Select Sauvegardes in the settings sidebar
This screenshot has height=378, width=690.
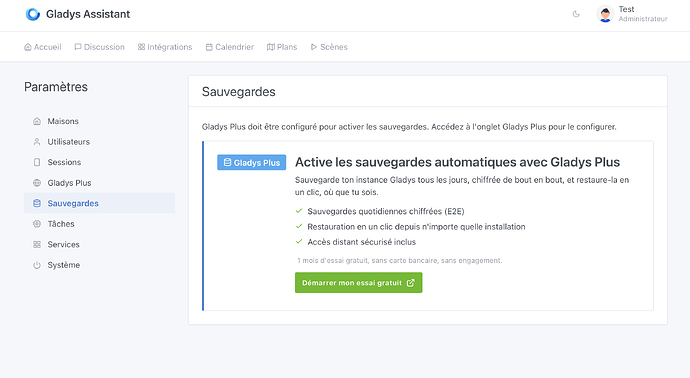coord(99,203)
